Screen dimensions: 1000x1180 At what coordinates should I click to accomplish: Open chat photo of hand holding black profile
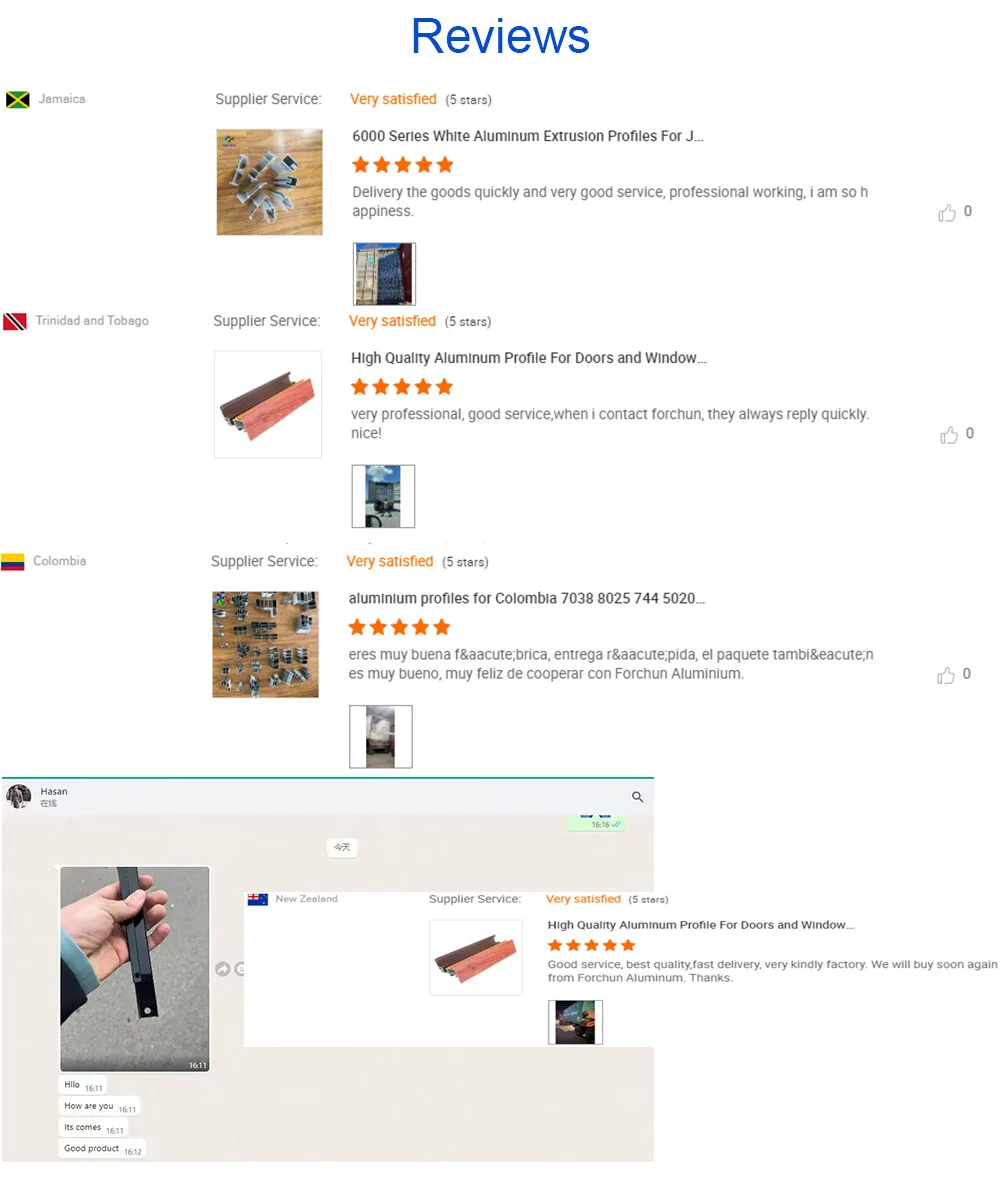pyautogui.click(x=135, y=969)
